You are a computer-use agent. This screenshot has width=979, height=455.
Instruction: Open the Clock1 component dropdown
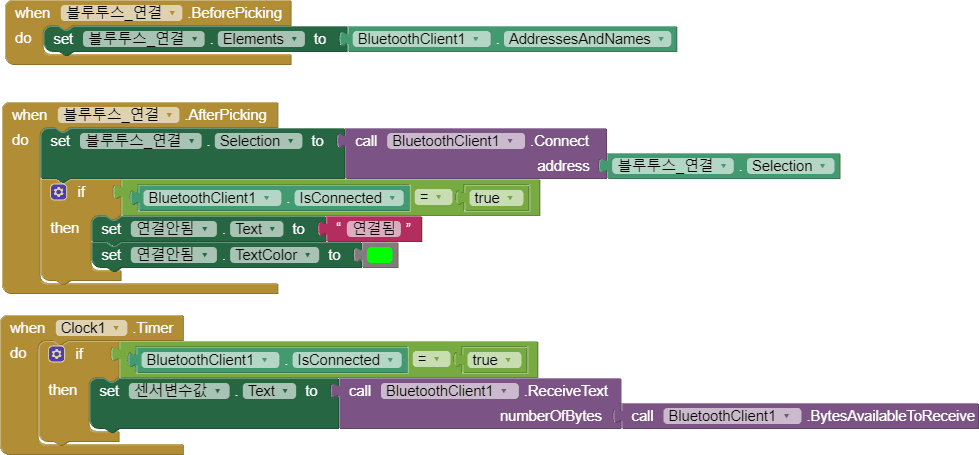(x=91, y=328)
